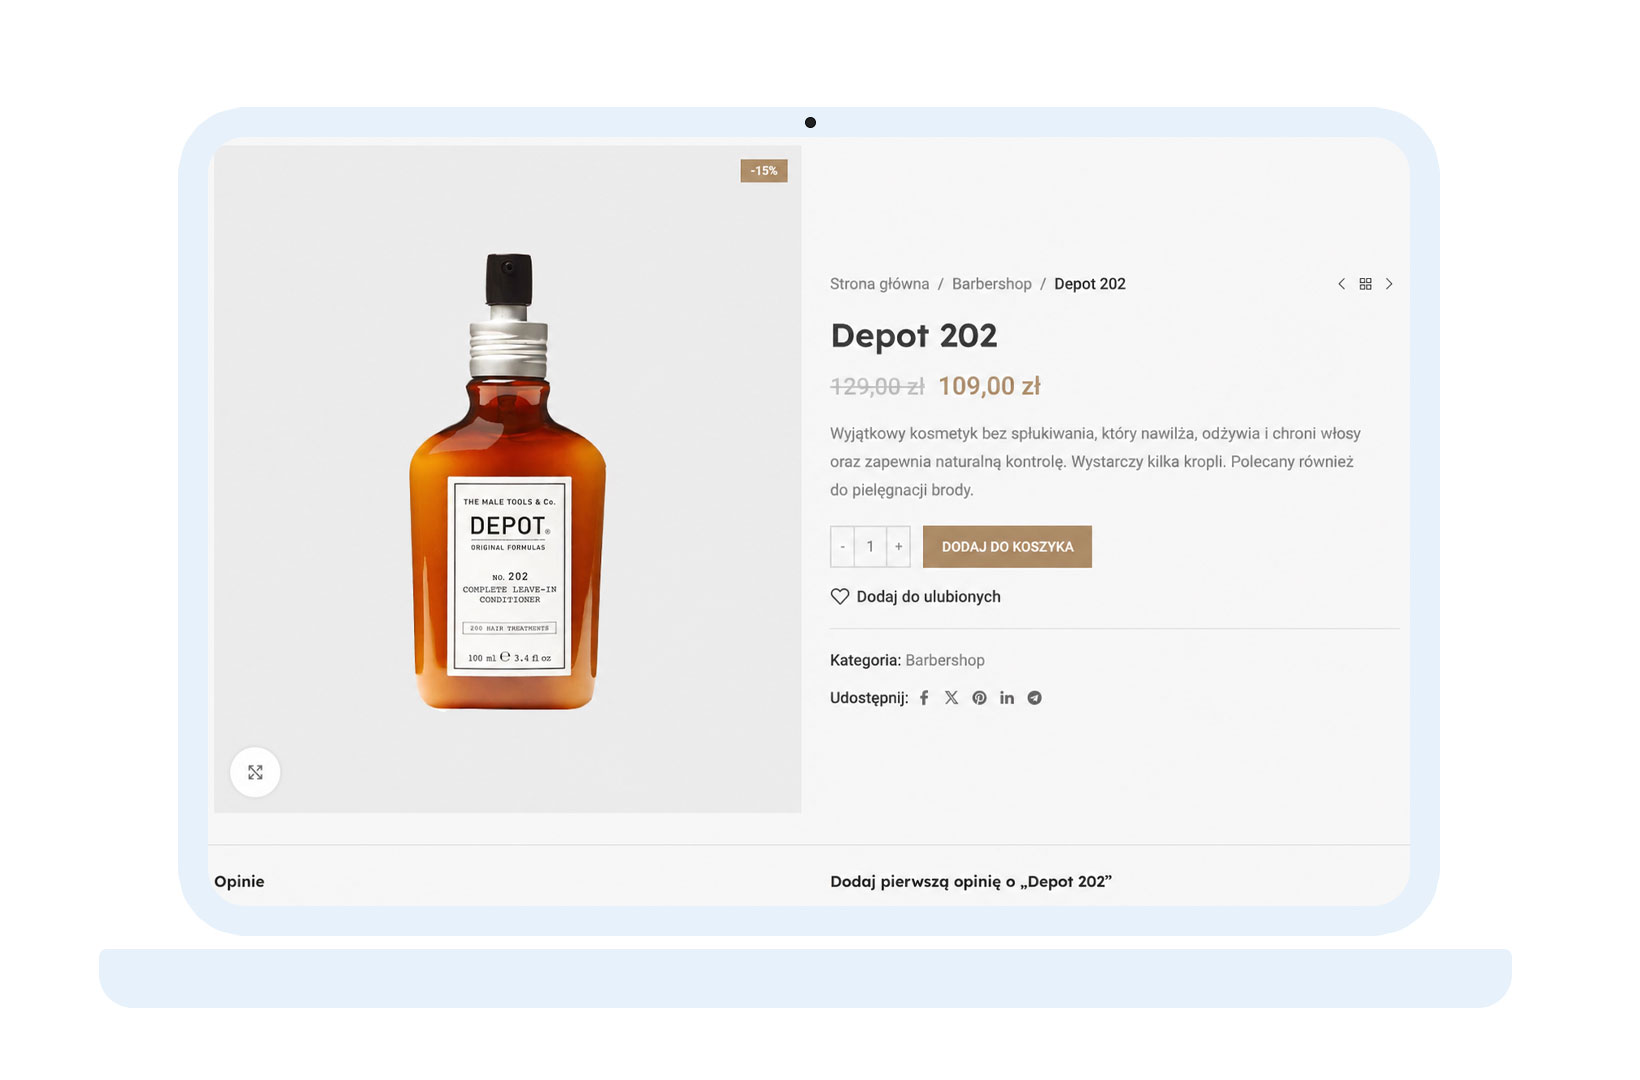
Task: Open the Barbershop breadcrumb link
Action: (992, 284)
